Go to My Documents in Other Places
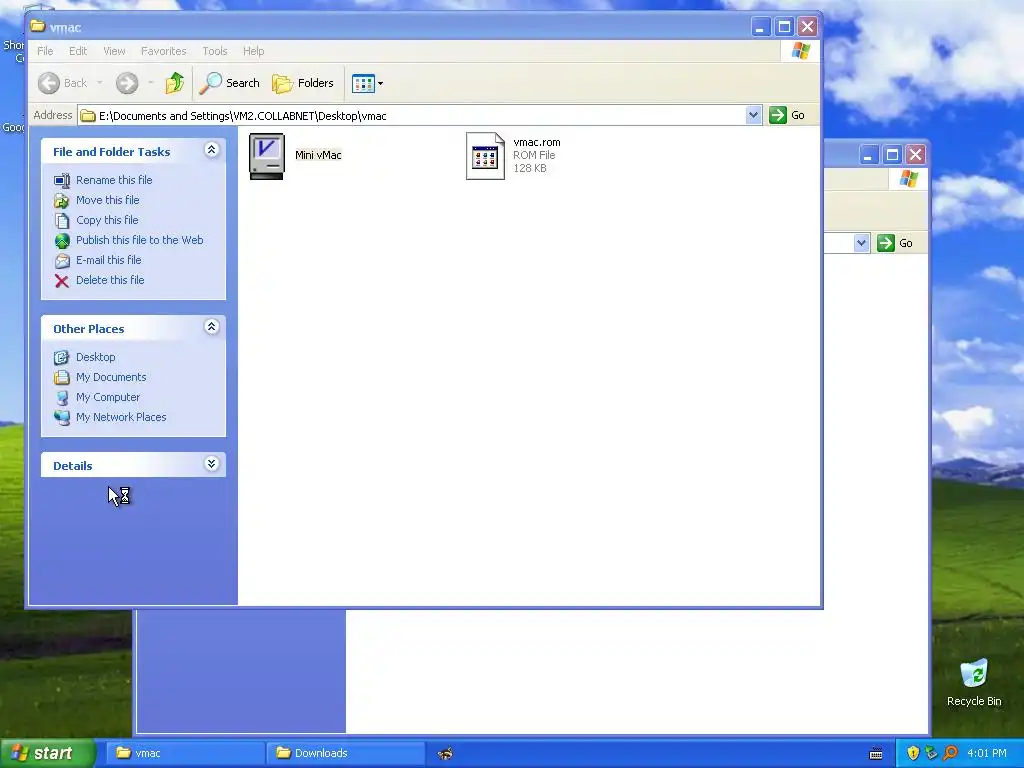 tap(111, 377)
